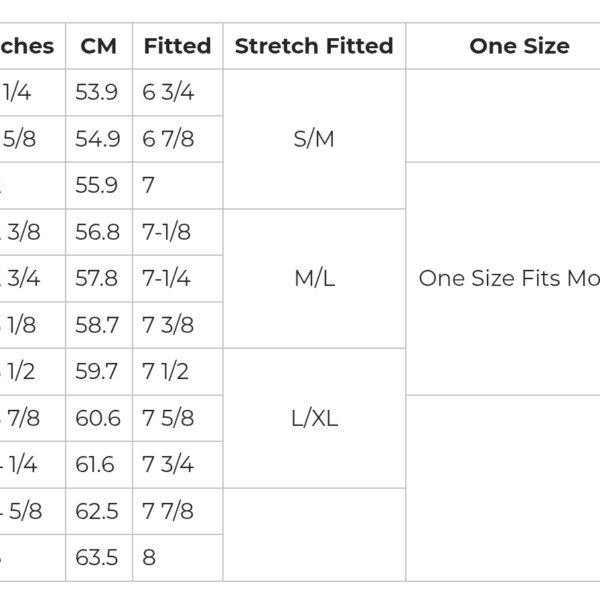
Task: Select the 59.7 centimeter value
Action: pyautogui.click(x=97, y=371)
